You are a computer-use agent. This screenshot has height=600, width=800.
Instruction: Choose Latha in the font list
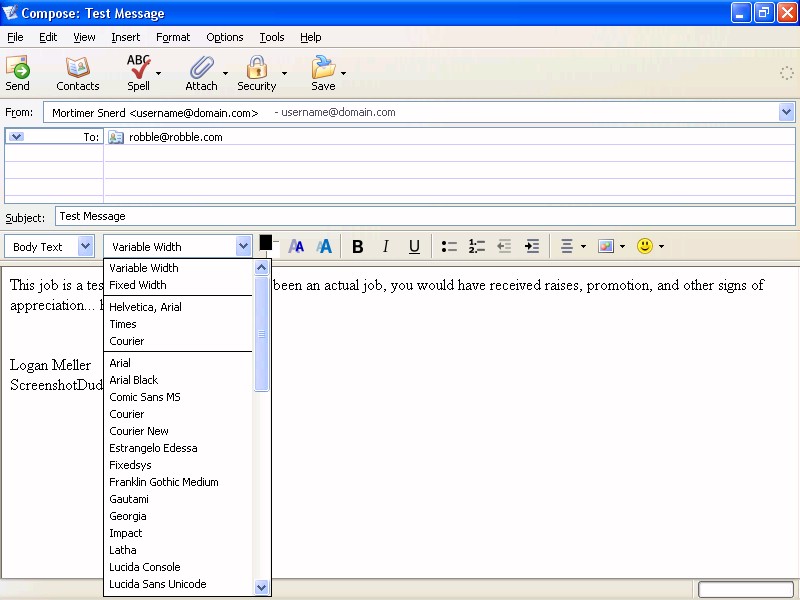click(178, 551)
